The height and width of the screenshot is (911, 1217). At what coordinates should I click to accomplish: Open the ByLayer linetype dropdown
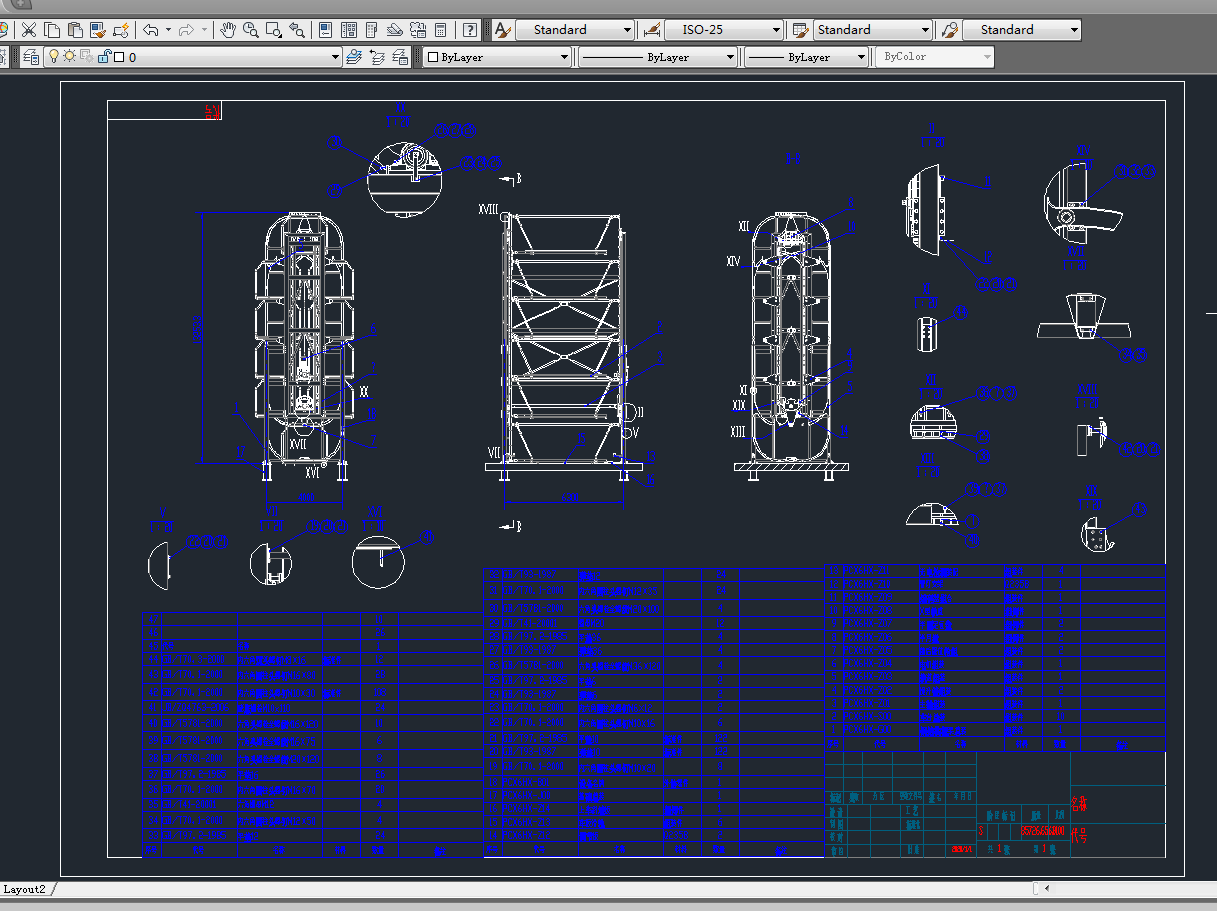tap(658, 57)
